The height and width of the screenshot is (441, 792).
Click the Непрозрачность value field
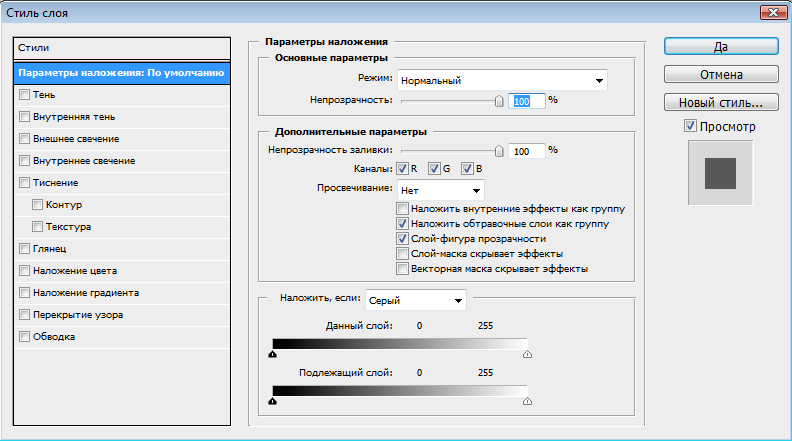tap(527, 101)
